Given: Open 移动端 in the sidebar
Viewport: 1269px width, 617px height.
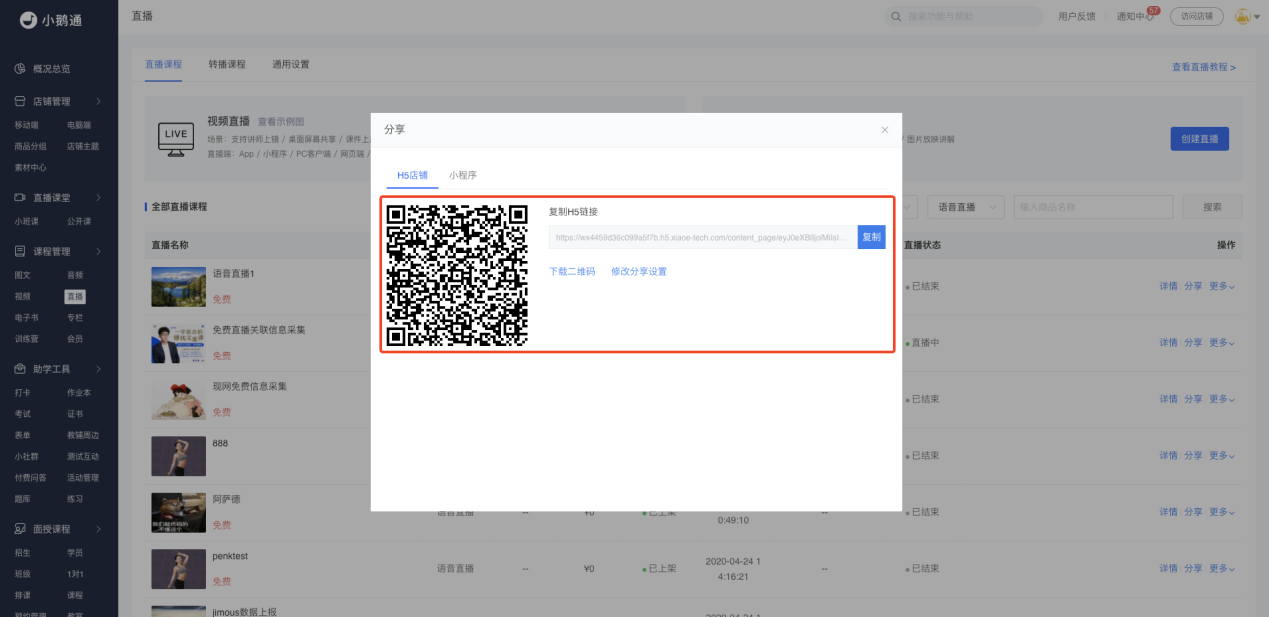Looking at the screenshot, I should pyautogui.click(x=26, y=125).
